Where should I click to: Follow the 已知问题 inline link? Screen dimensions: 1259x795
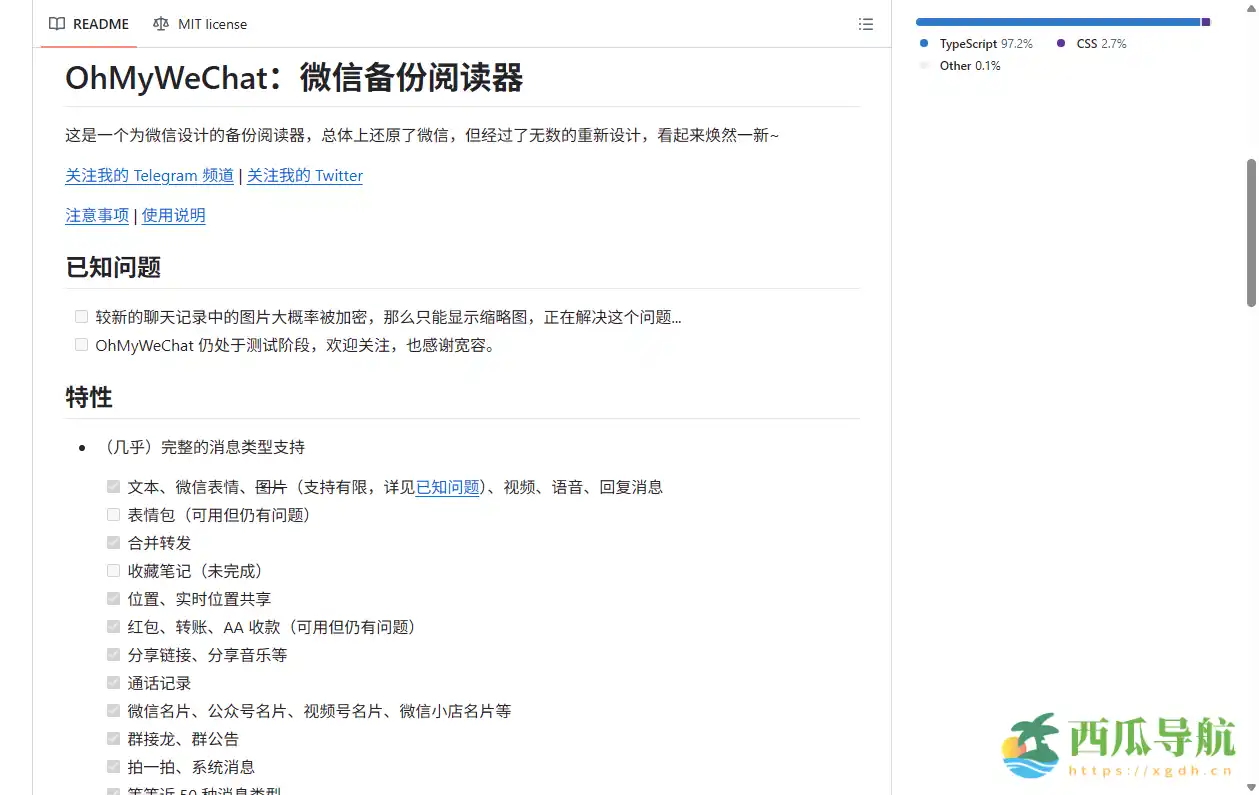coord(446,487)
